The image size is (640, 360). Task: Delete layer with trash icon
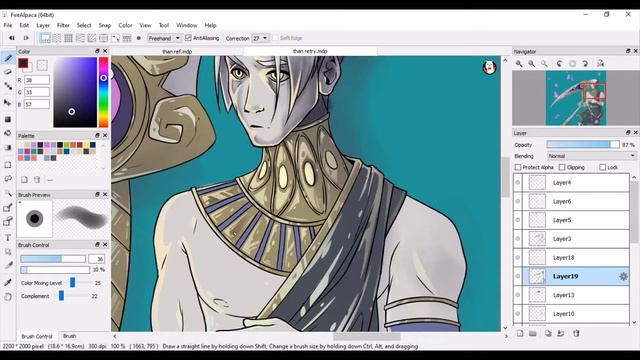(x=576, y=333)
